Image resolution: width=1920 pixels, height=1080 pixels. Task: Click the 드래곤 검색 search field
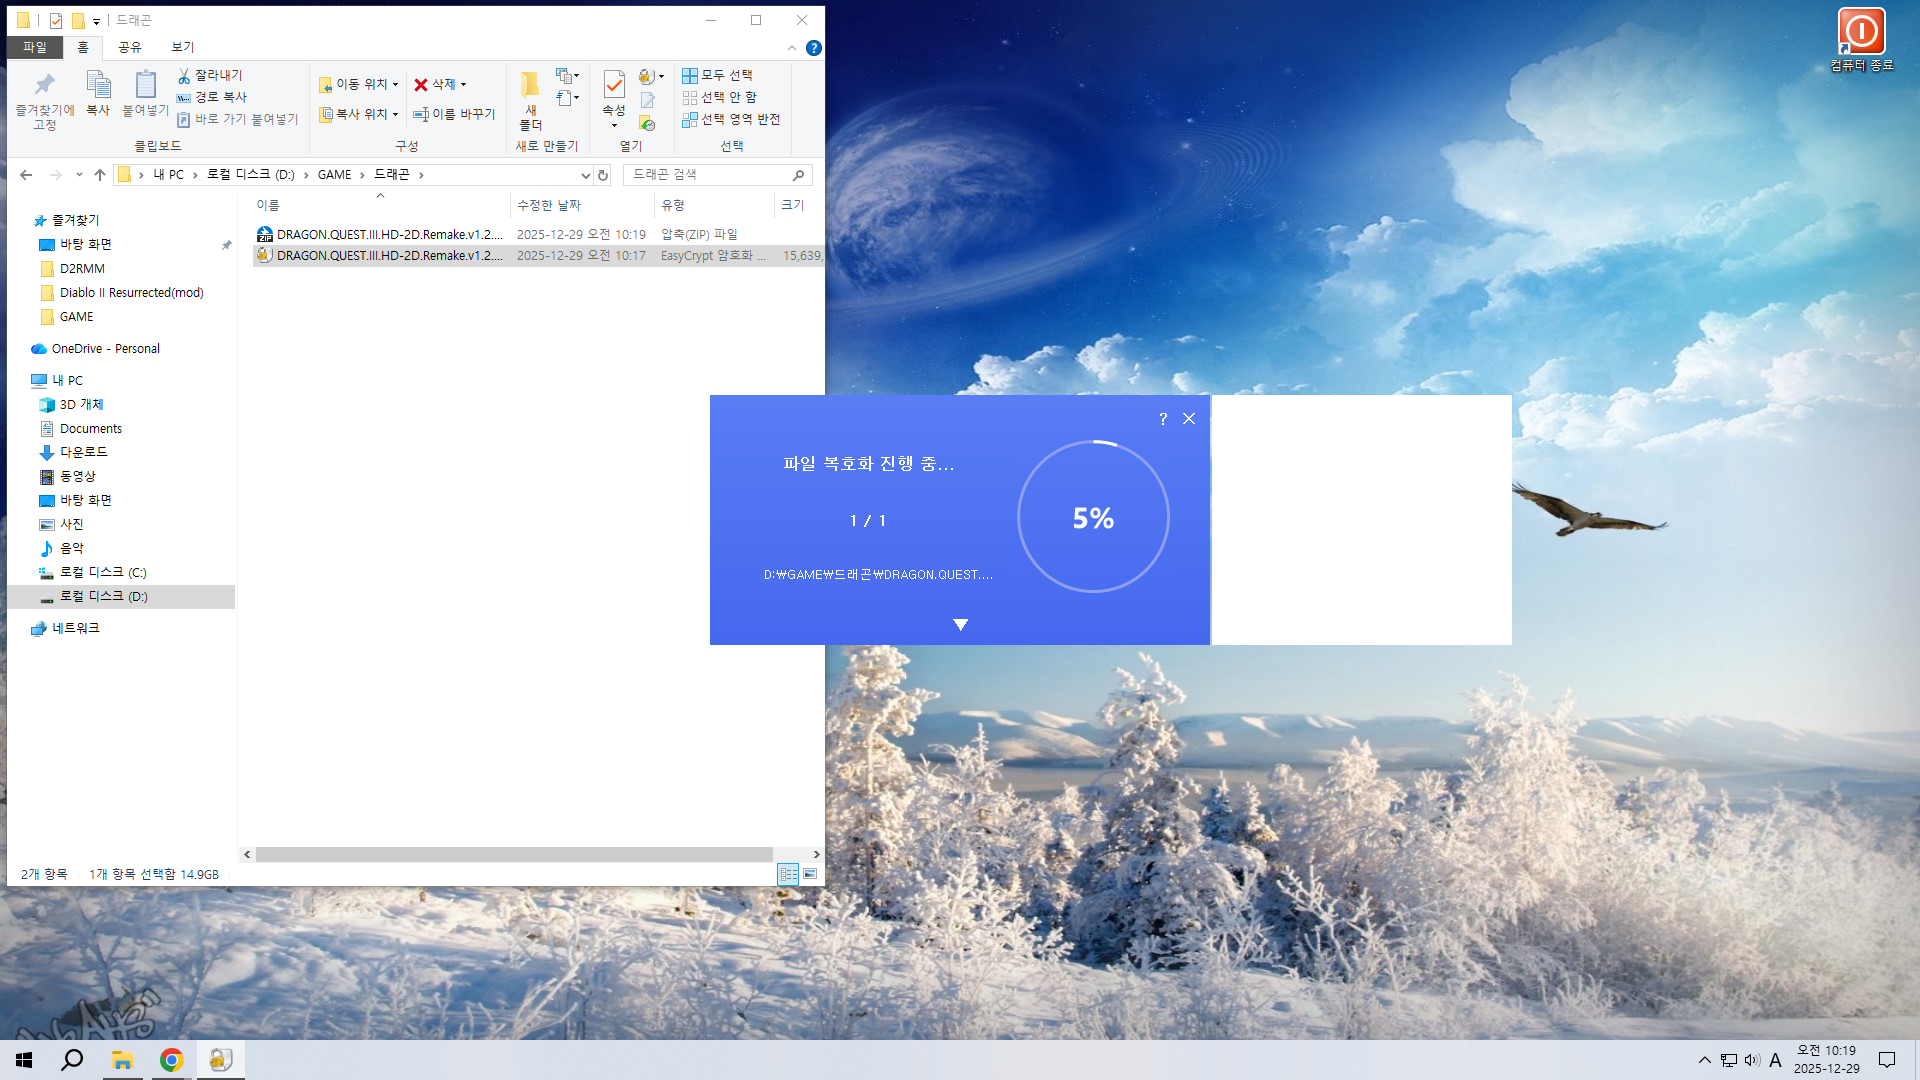[717, 175]
